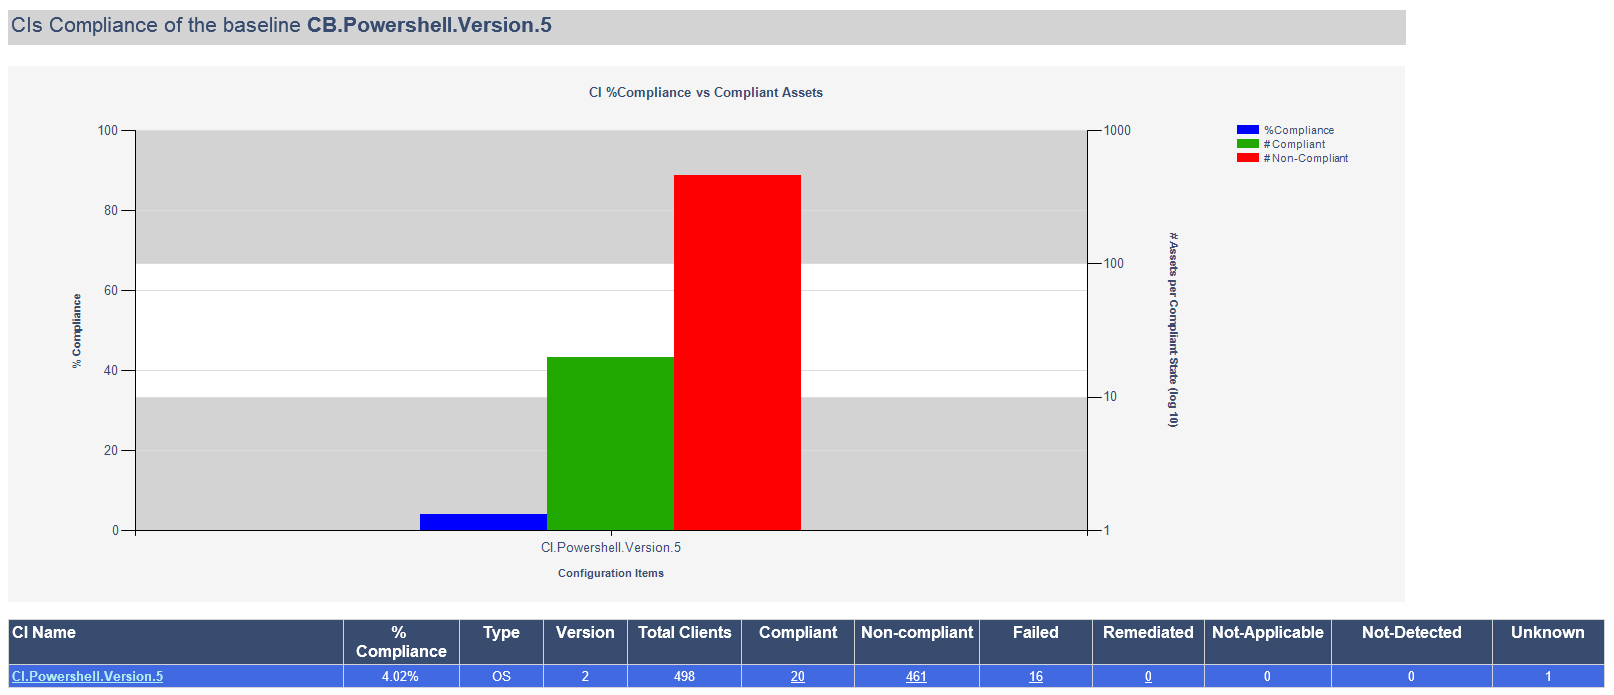Click the green #Compliant legend swatch

coord(1247,144)
